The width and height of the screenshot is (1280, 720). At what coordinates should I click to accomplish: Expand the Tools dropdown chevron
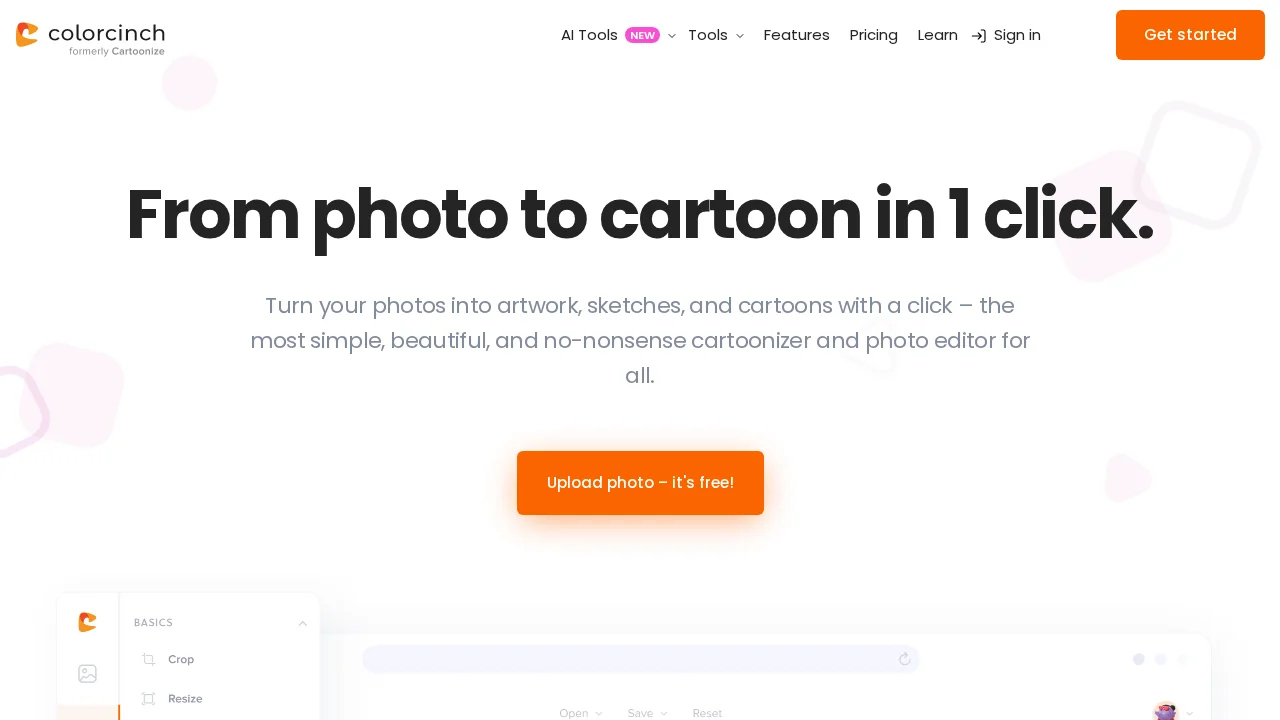740,36
